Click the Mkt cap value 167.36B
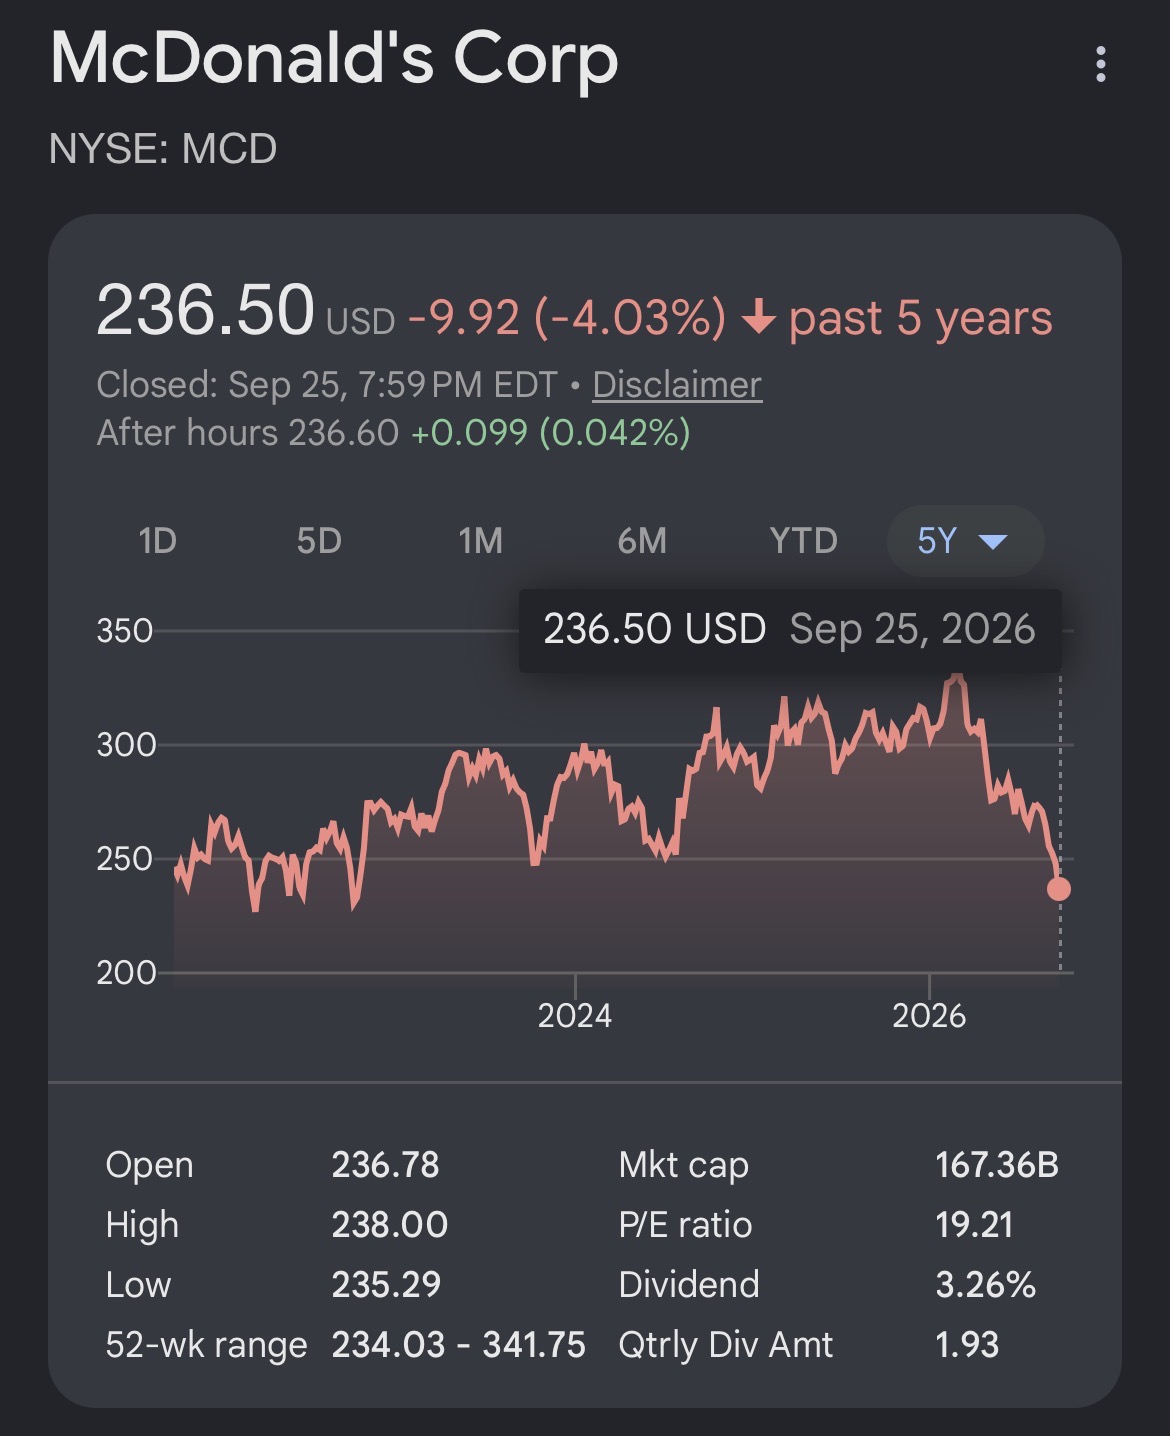Image resolution: width=1170 pixels, height=1436 pixels. 997,1165
